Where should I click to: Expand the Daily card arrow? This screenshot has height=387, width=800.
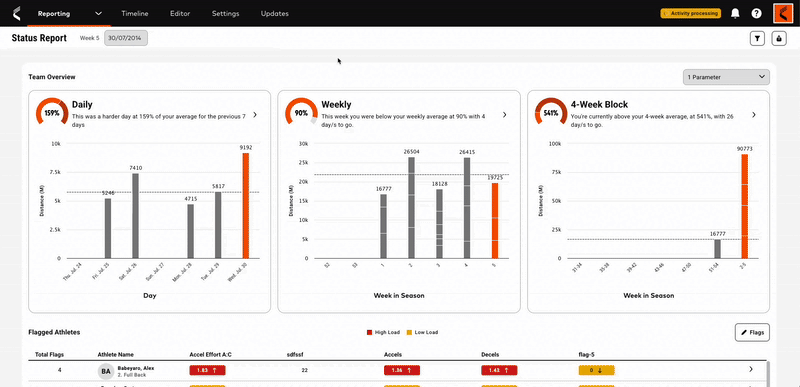click(255, 115)
